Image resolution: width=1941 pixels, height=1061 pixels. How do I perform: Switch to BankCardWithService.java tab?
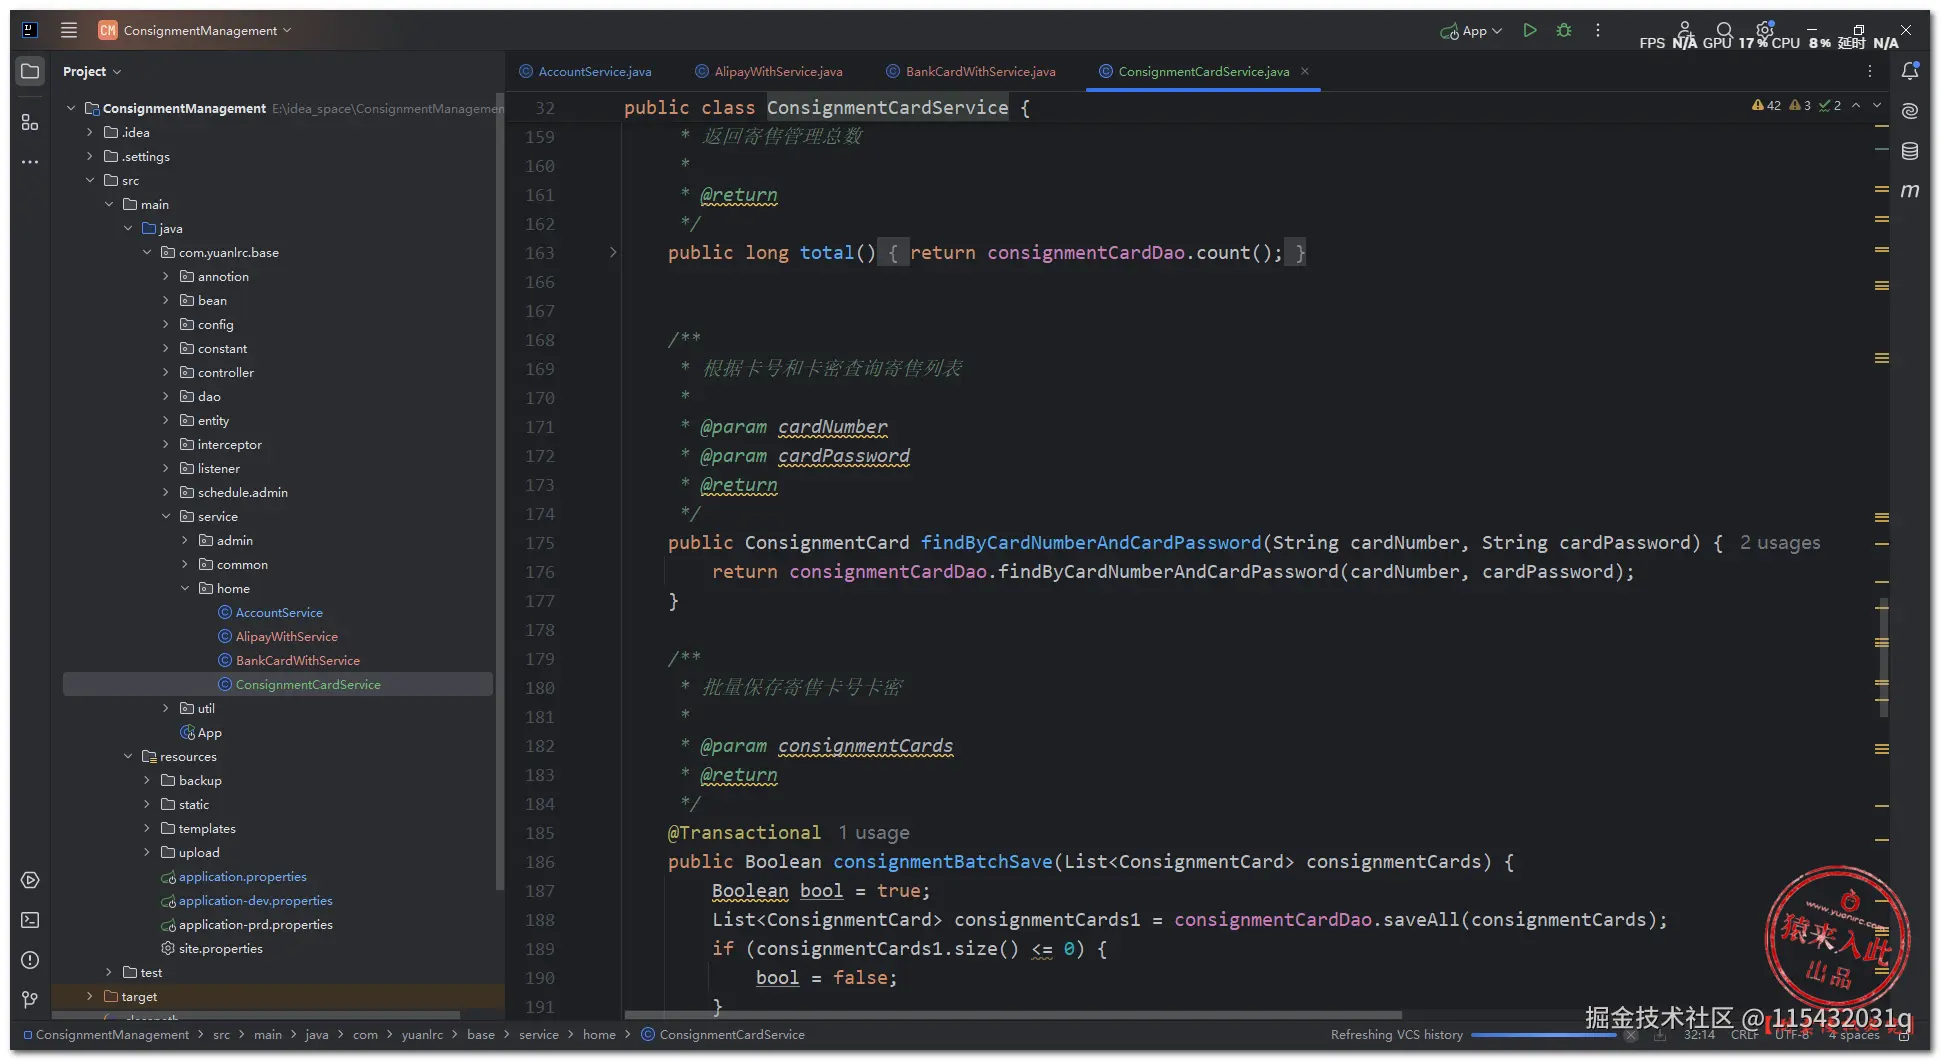971,71
